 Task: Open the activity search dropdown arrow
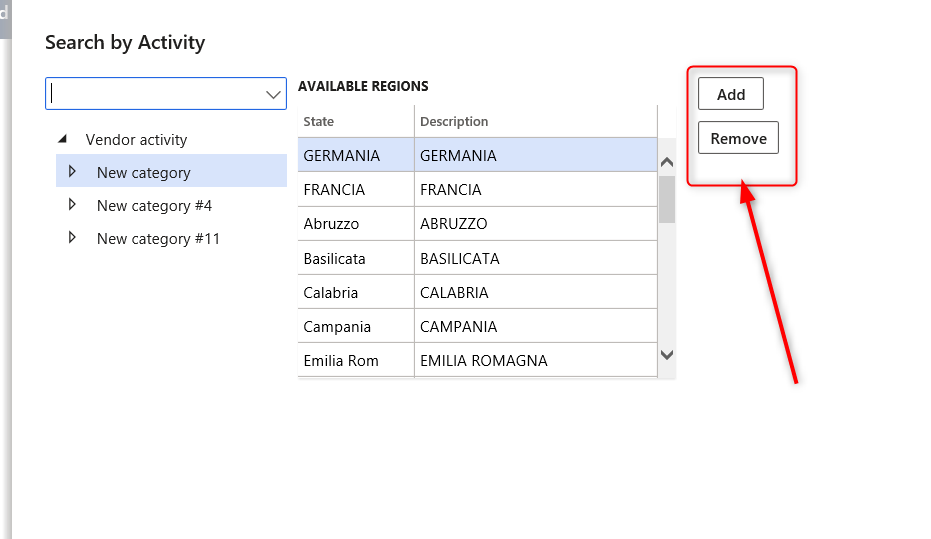tap(273, 94)
